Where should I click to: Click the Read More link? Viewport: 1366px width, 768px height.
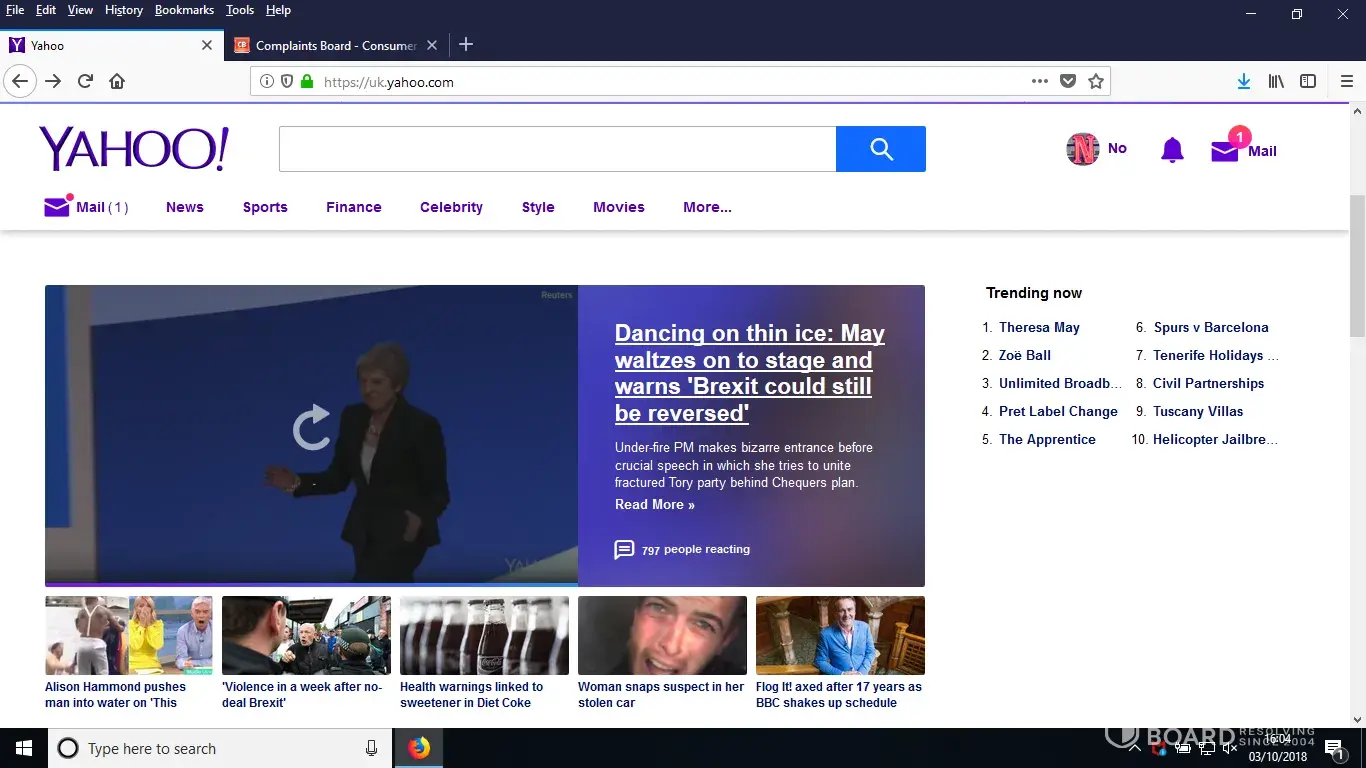point(654,504)
